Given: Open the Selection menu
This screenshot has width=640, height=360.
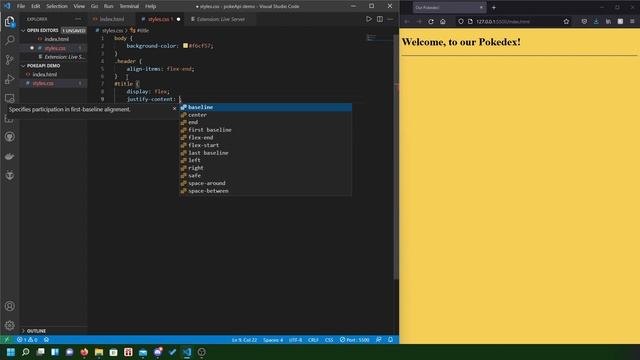Looking at the screenshot, I should pyautogui.click(x=57, y=6).
